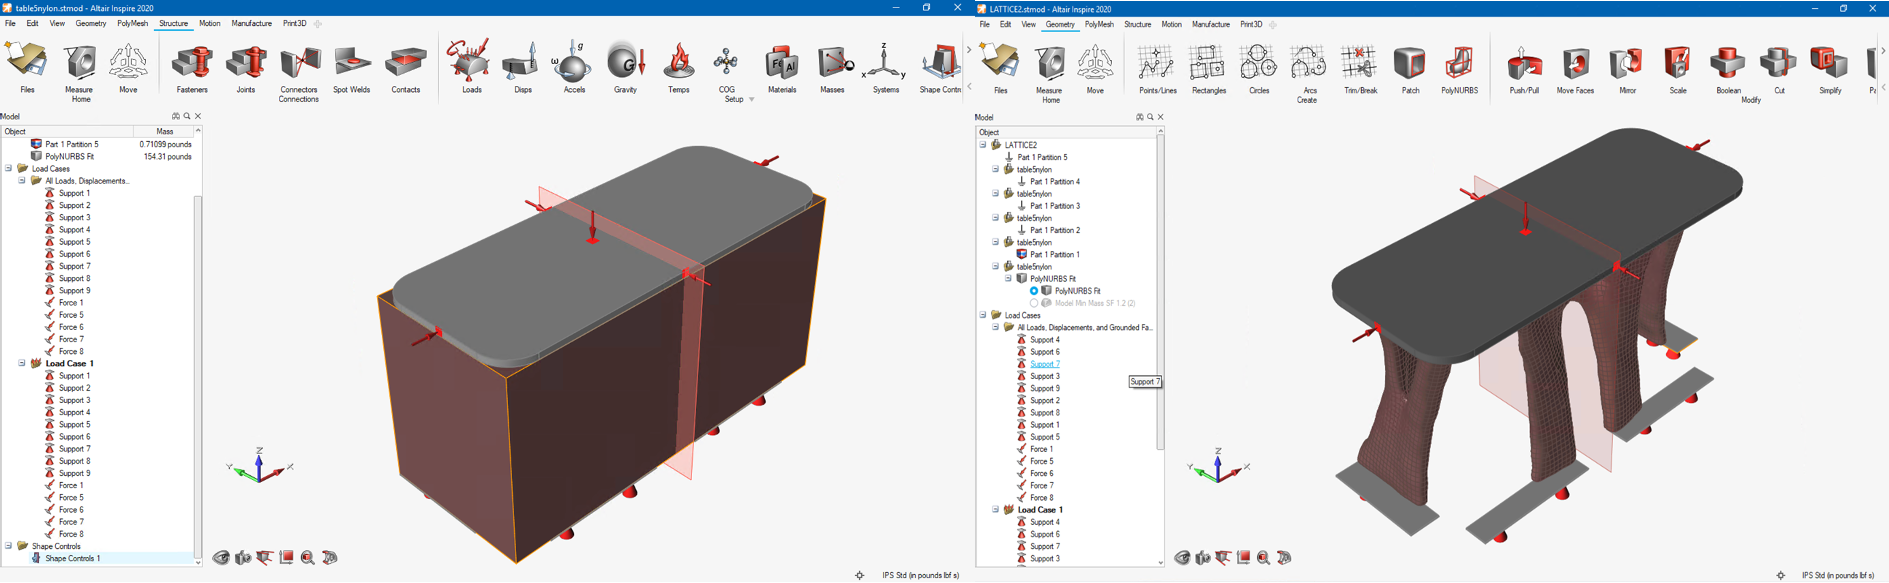Screen dimensions: 1889x583
Task: Click Shape Controls 1 in model tree
Action: point(73,558)
